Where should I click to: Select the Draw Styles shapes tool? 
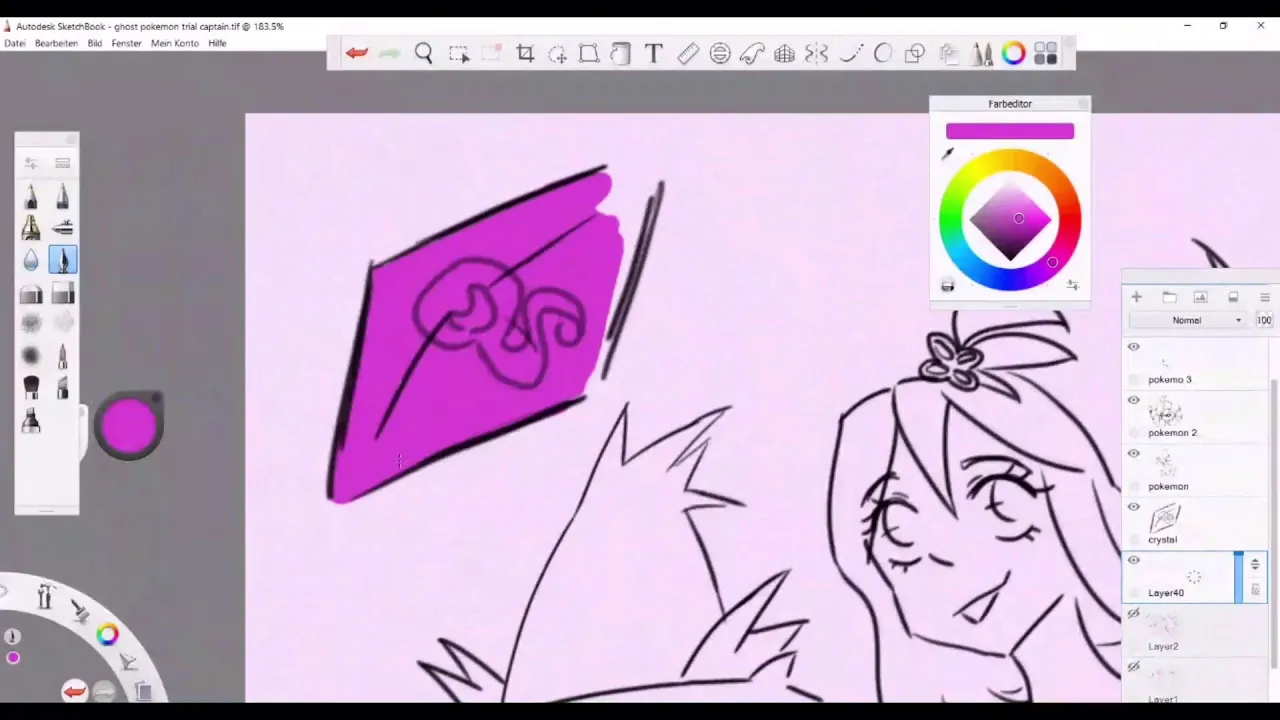[x=915, y=54]
